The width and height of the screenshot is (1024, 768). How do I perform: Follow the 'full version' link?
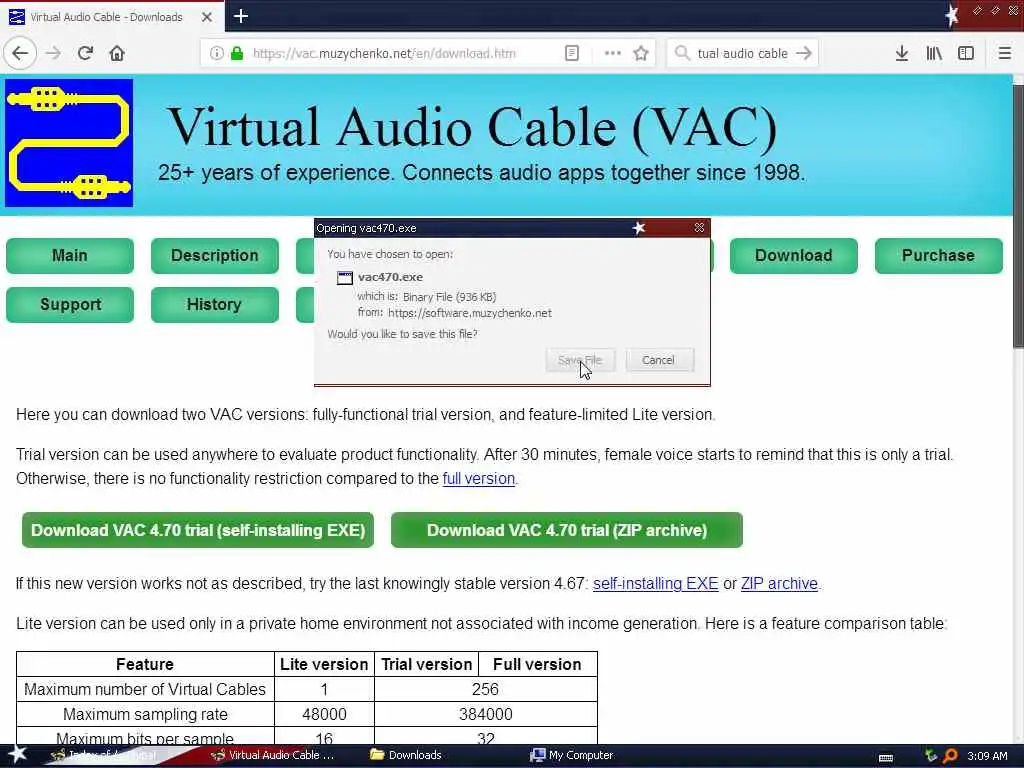pyautogui.click(x=479, y=479)
